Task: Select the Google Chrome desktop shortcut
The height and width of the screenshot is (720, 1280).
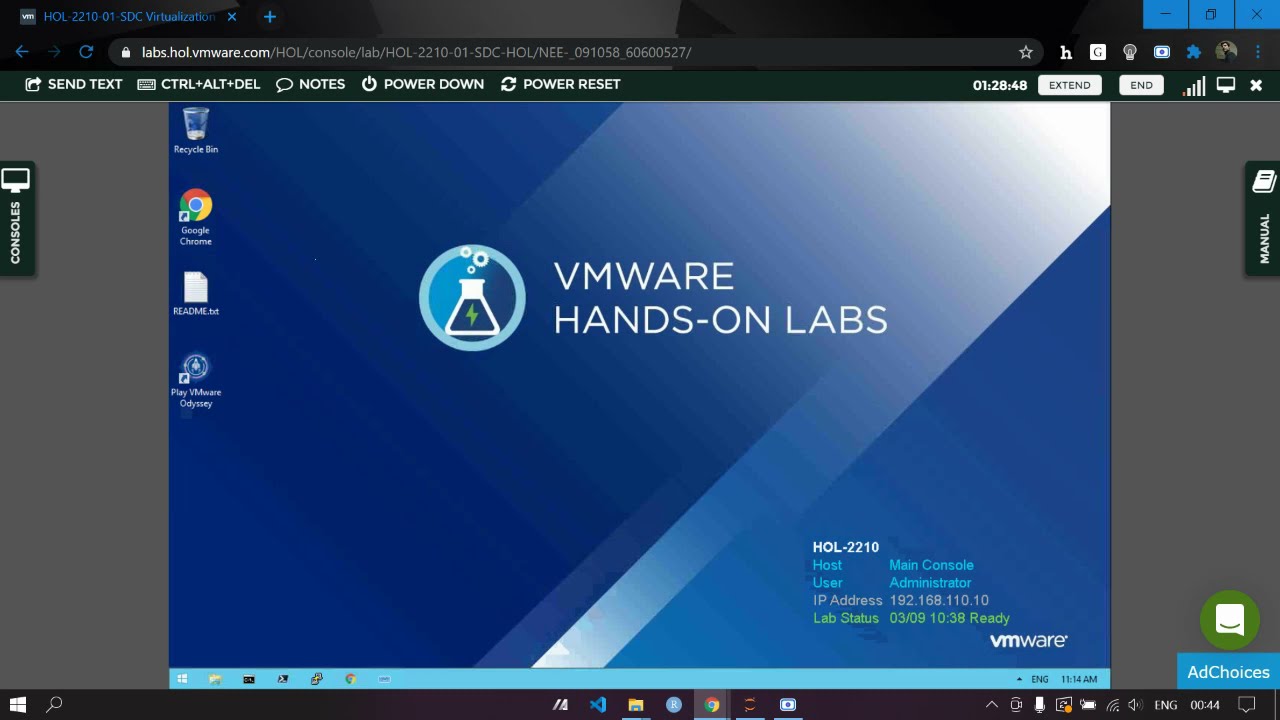Action: click(x=196, y=217)
